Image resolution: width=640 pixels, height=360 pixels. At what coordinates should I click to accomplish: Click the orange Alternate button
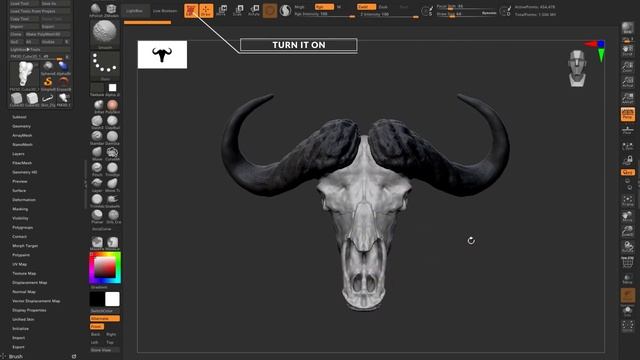click(105, 318)
